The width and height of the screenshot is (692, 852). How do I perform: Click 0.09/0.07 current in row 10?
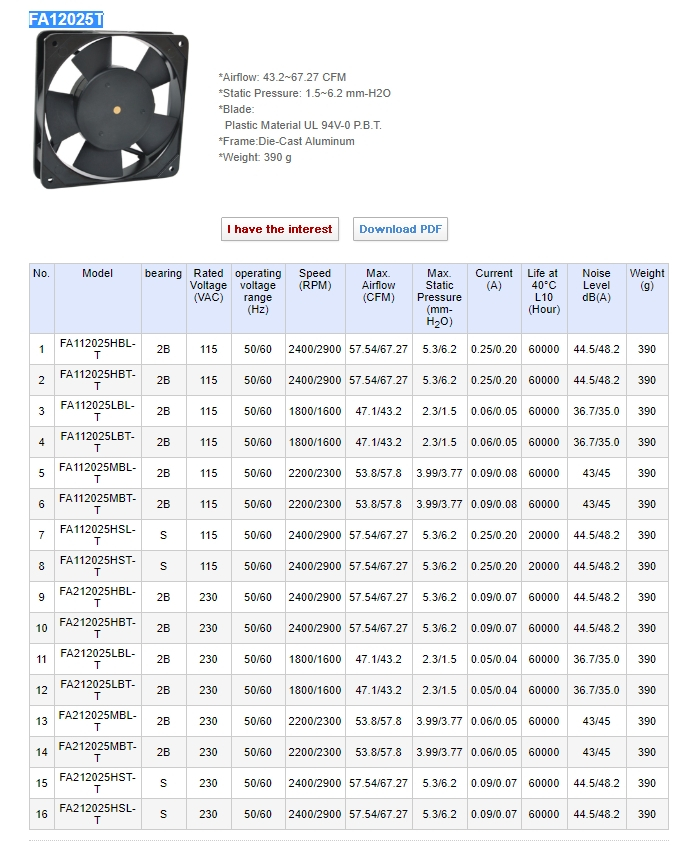click(x=494, y=628)
